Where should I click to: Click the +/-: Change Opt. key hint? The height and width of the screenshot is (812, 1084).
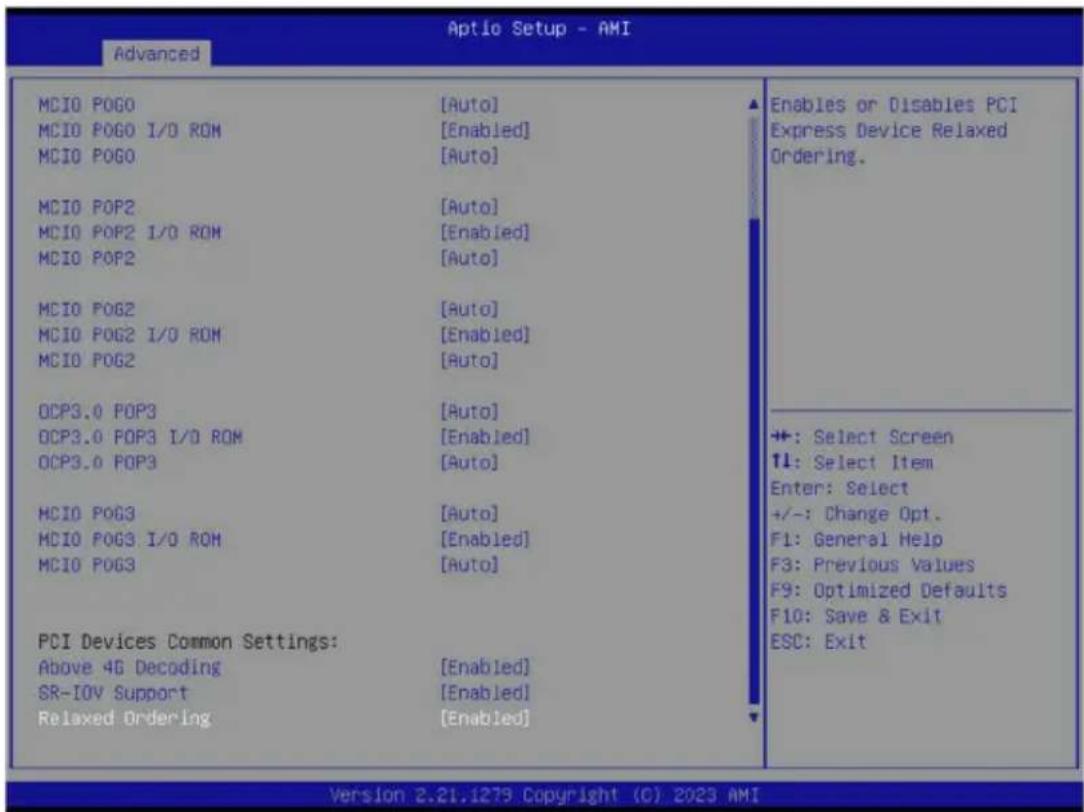pyautogui.click(x=856, y=514)
